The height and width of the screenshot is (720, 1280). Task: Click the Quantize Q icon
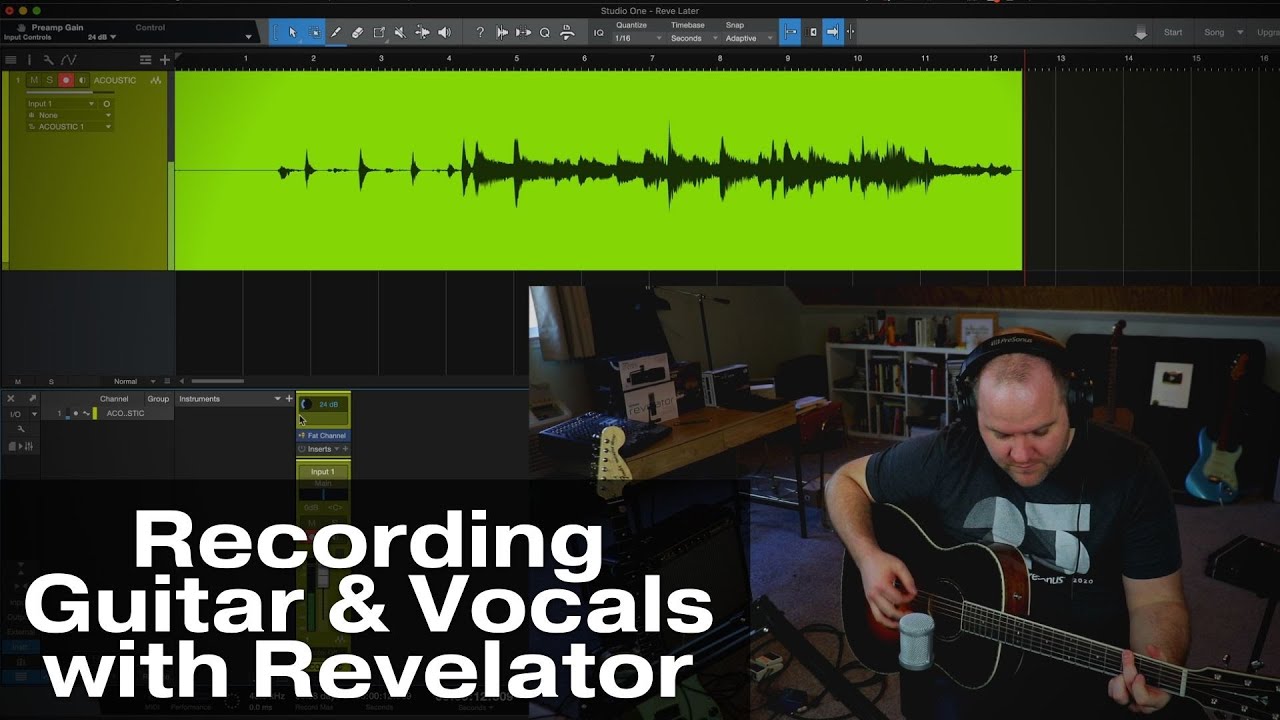click(x=545, y=32)
